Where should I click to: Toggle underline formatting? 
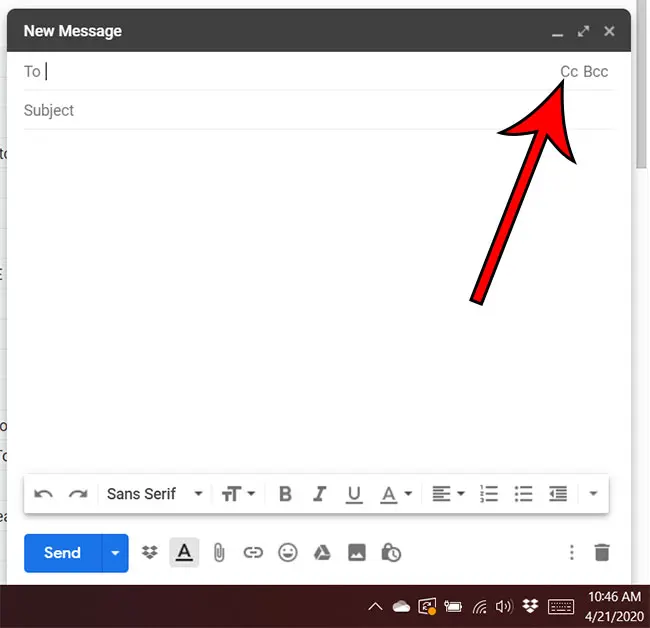pos(353,494)
